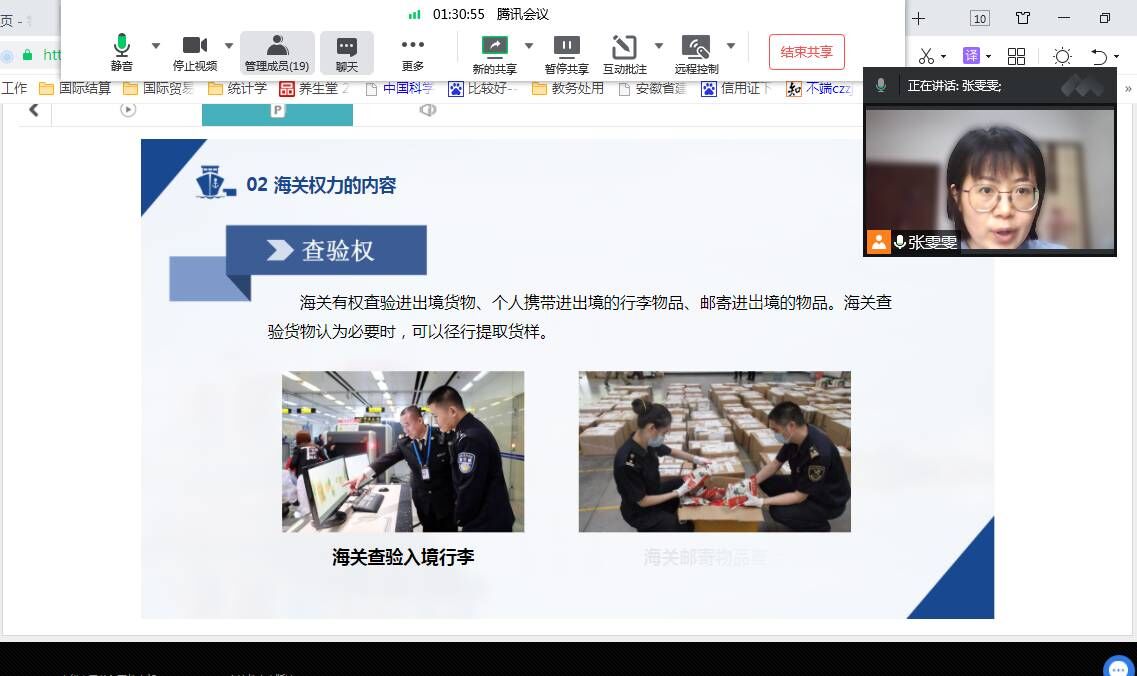Start 新的共享 screen share
1137x676 pixels.
coord(495,52)
